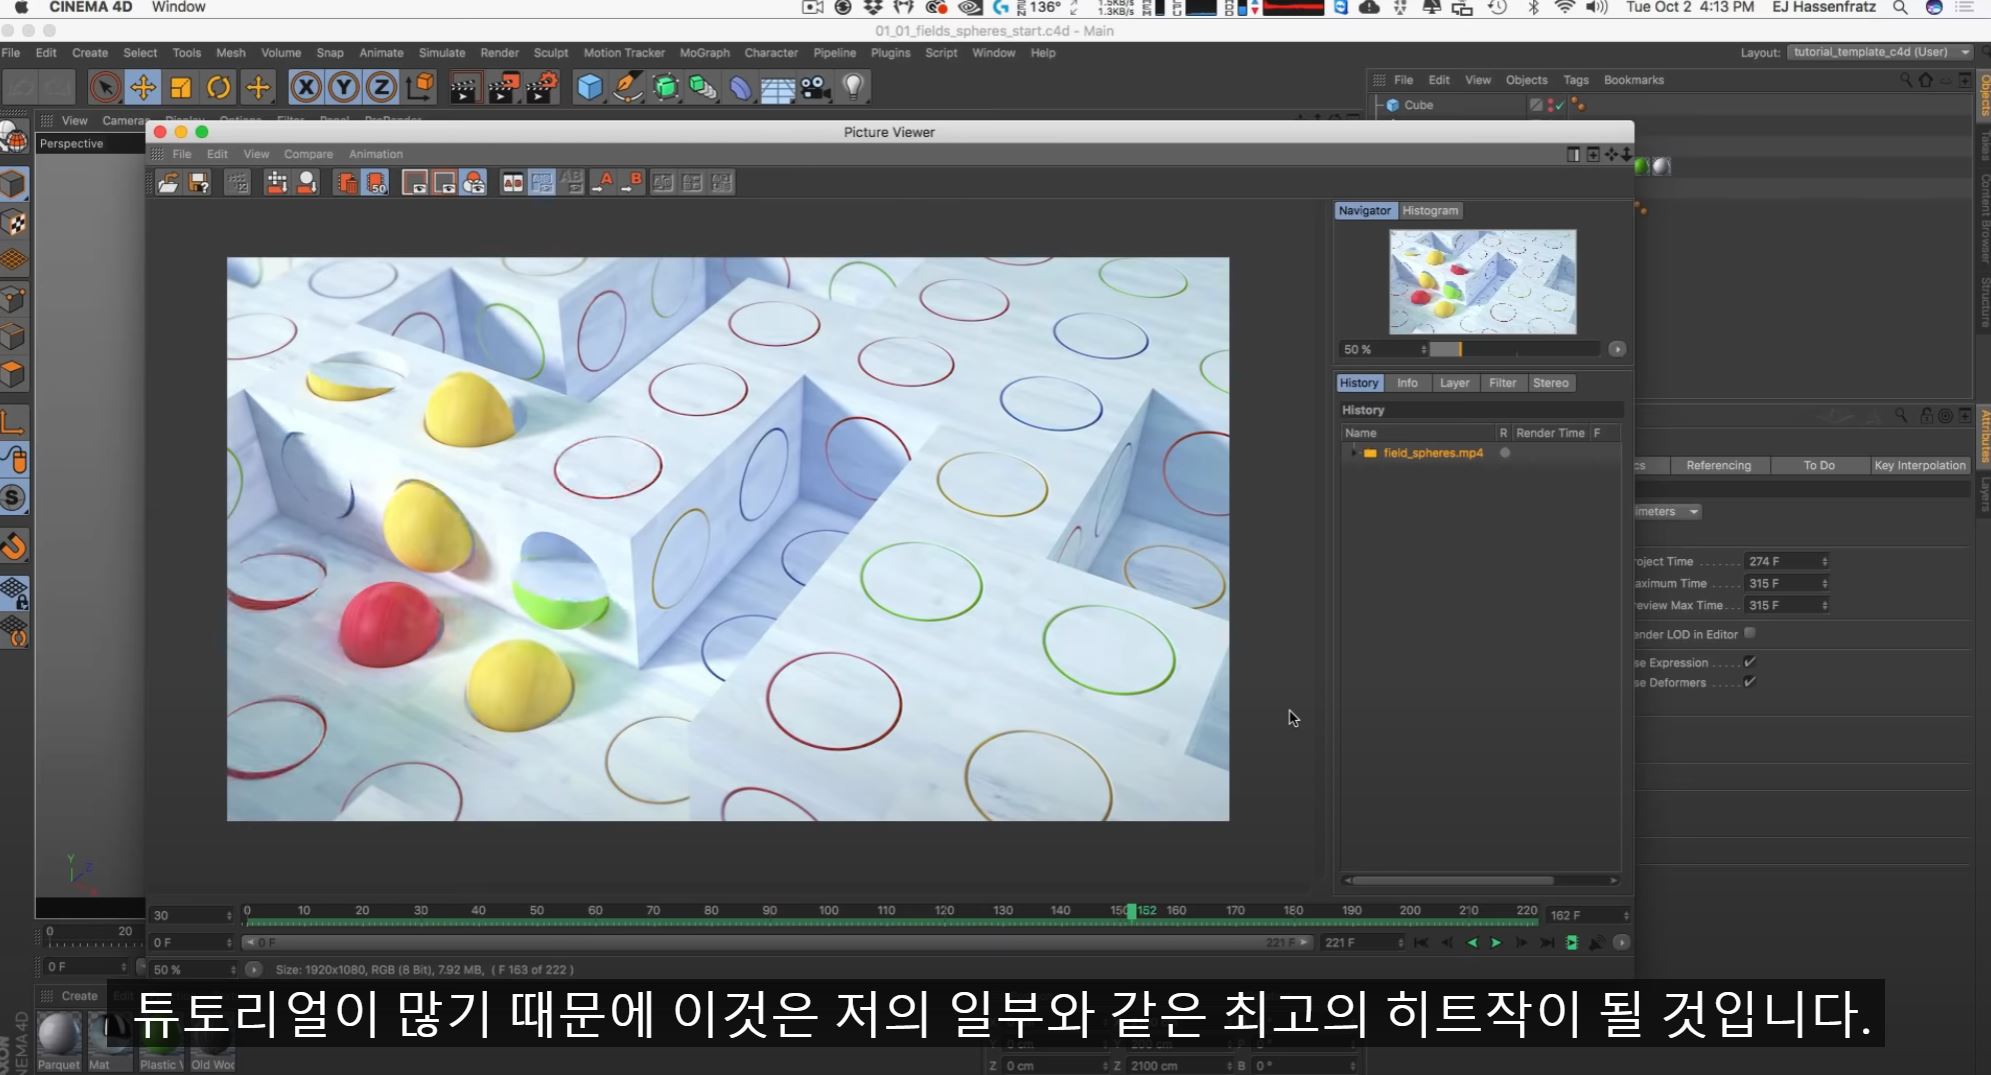
Task: Click Set as B compare icon
Action: 632,182
